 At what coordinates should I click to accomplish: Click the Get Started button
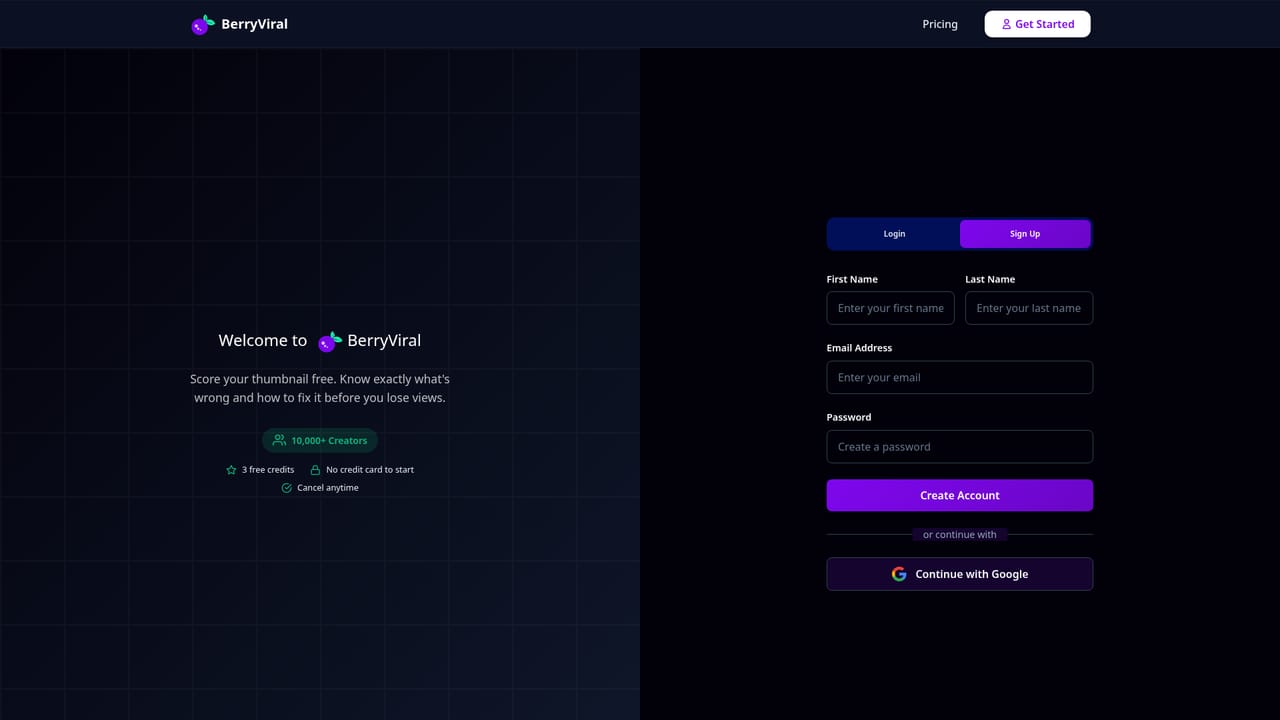[x=1037, y=24]
